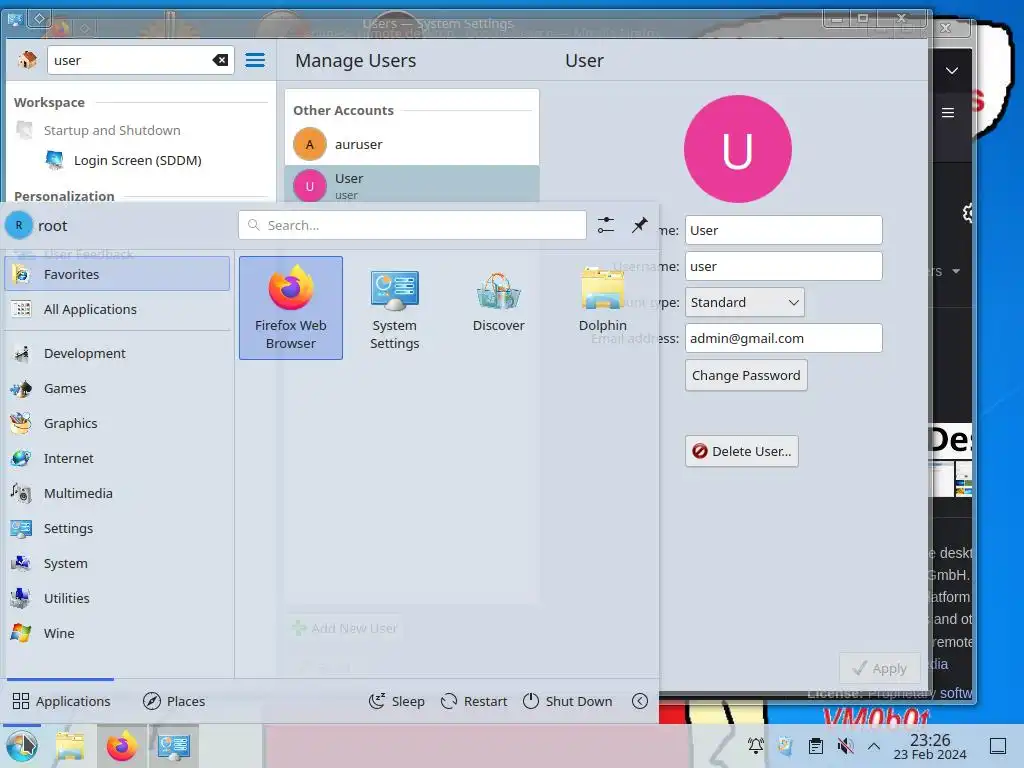Click the Restart button
The image size is (1024, 768).
pyautogui.click(x=474, y=701)
